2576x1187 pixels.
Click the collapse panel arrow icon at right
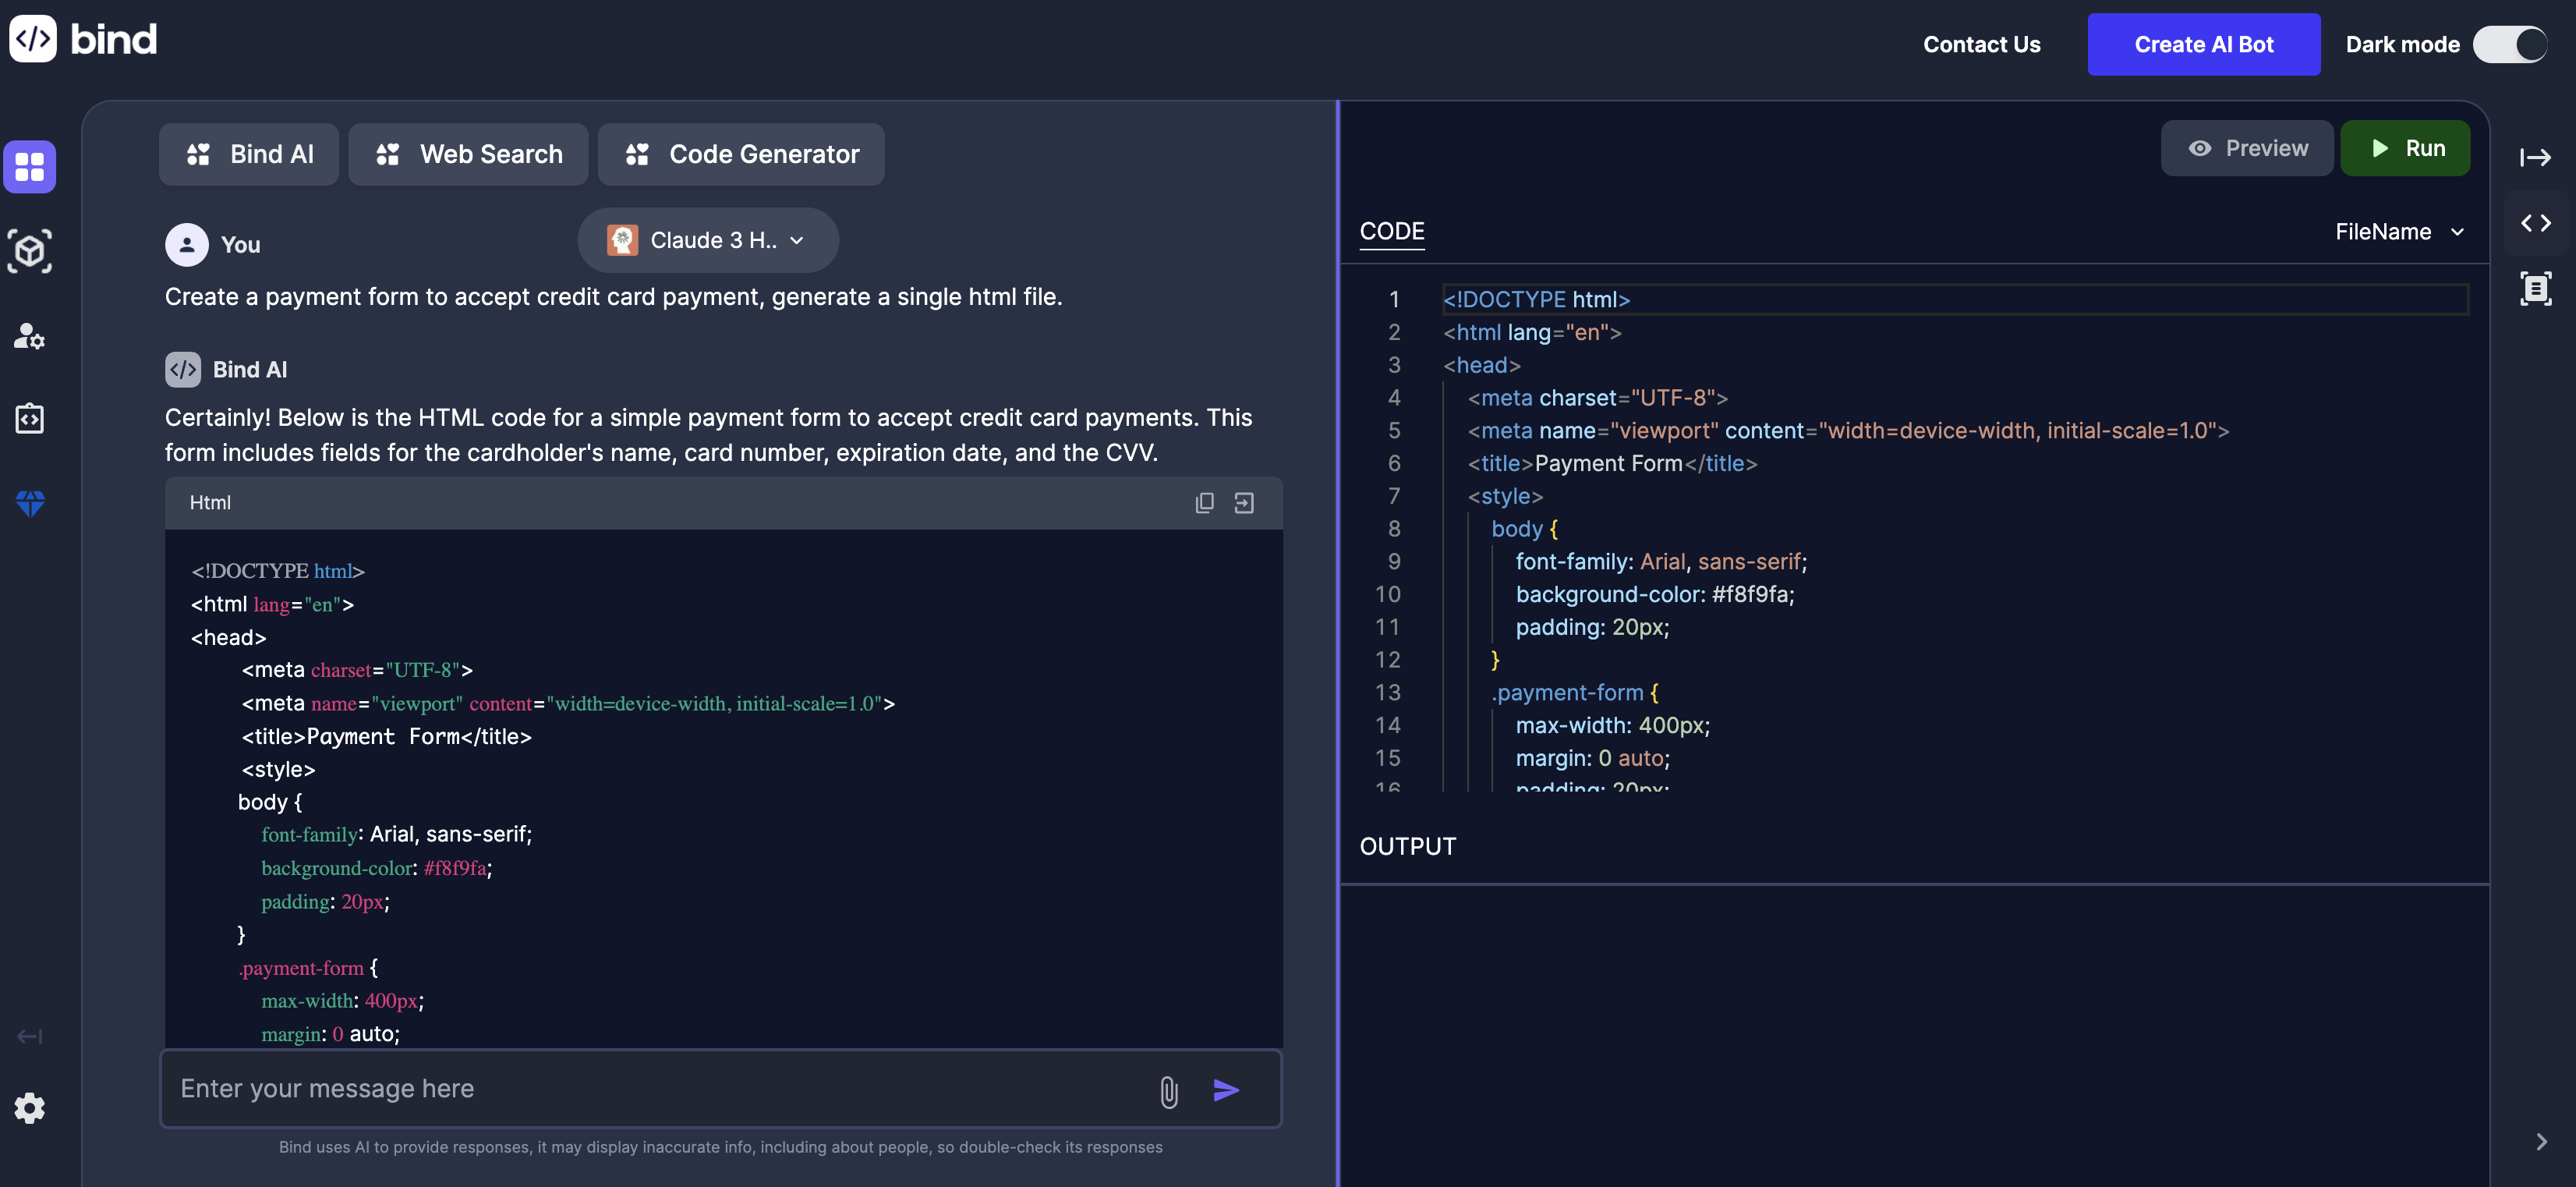click(x=2535, y=157)
